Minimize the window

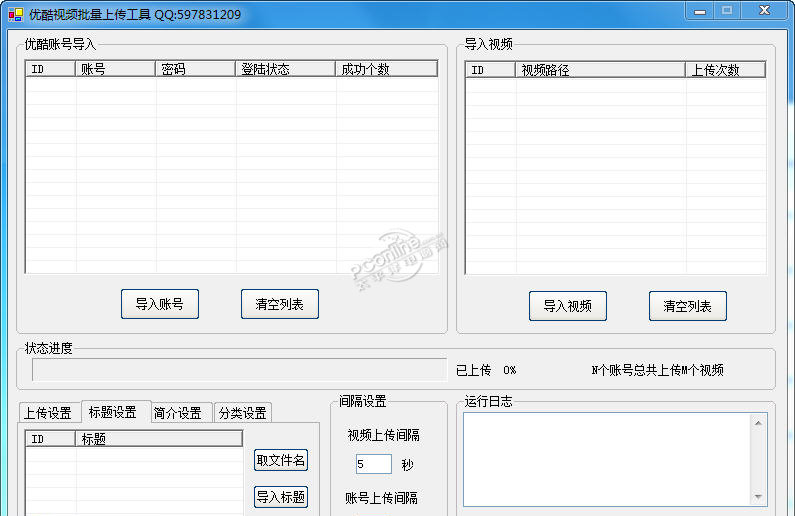700,11
